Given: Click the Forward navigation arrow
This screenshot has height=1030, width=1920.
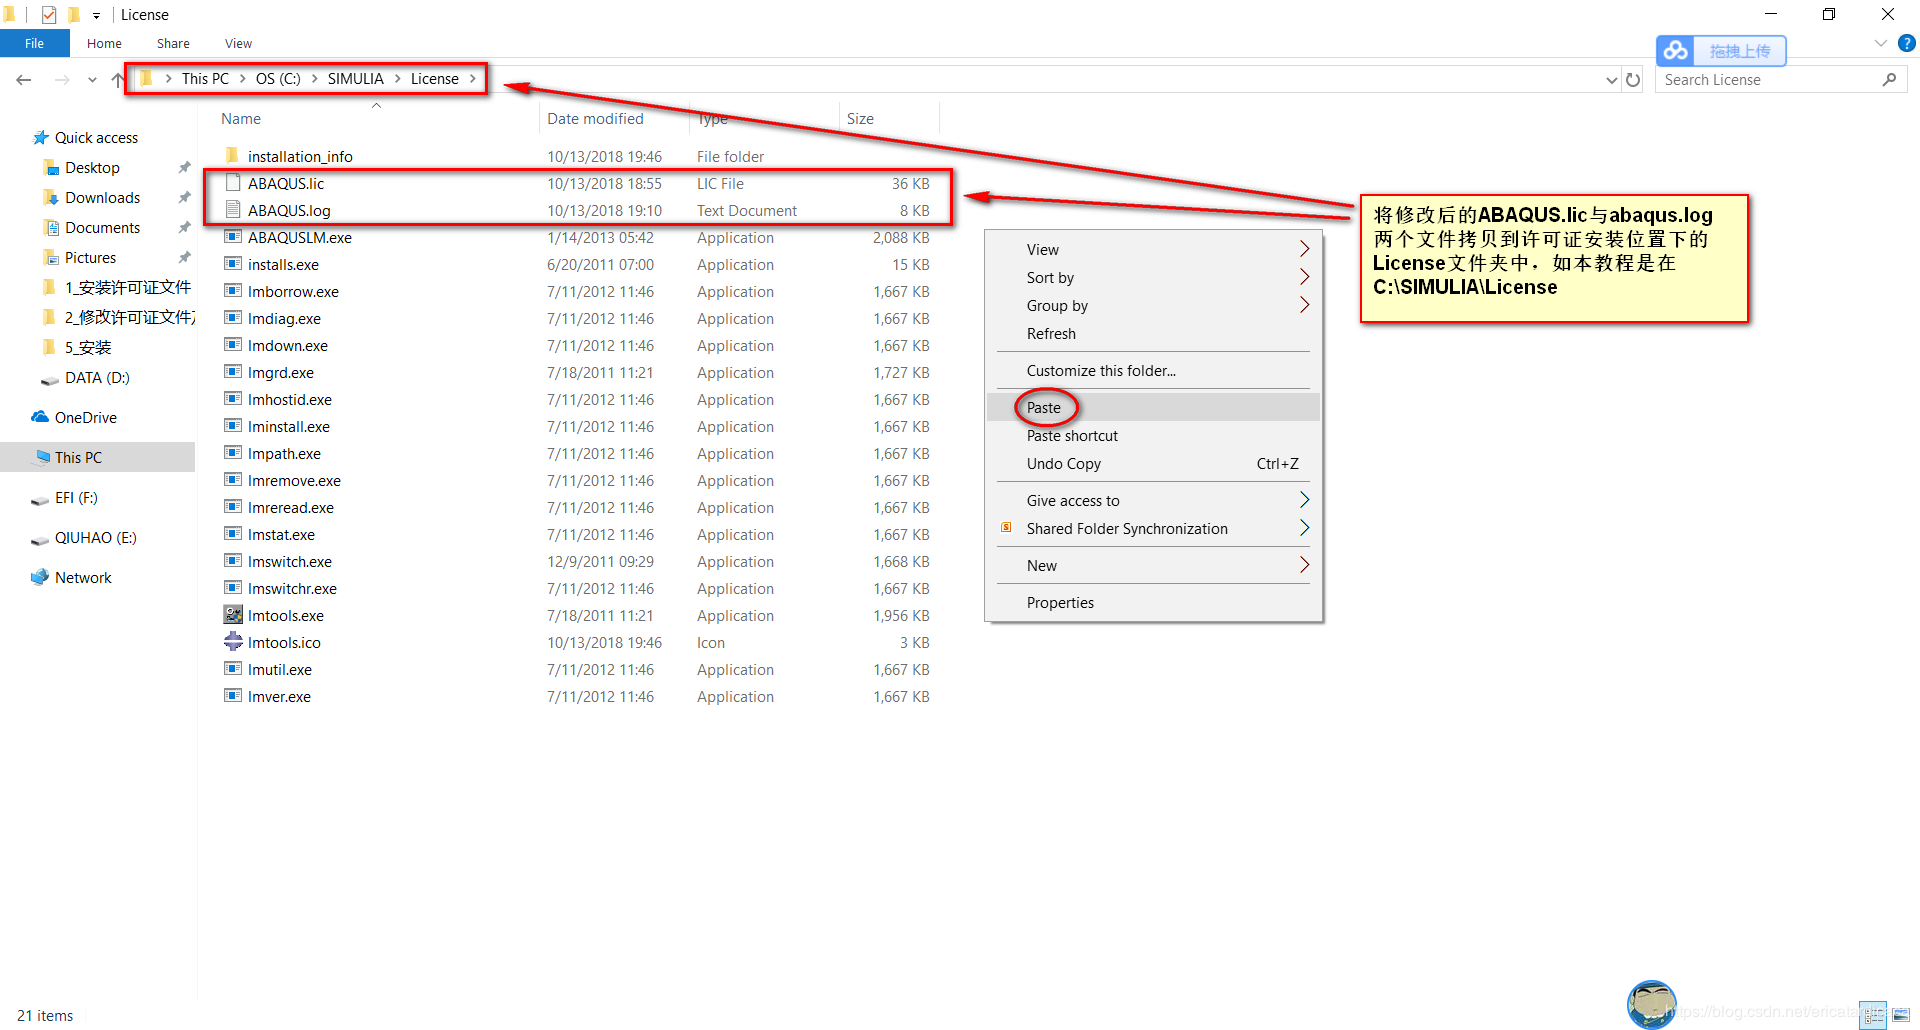Looking at the screenshot, I should [x=62, y=80].
